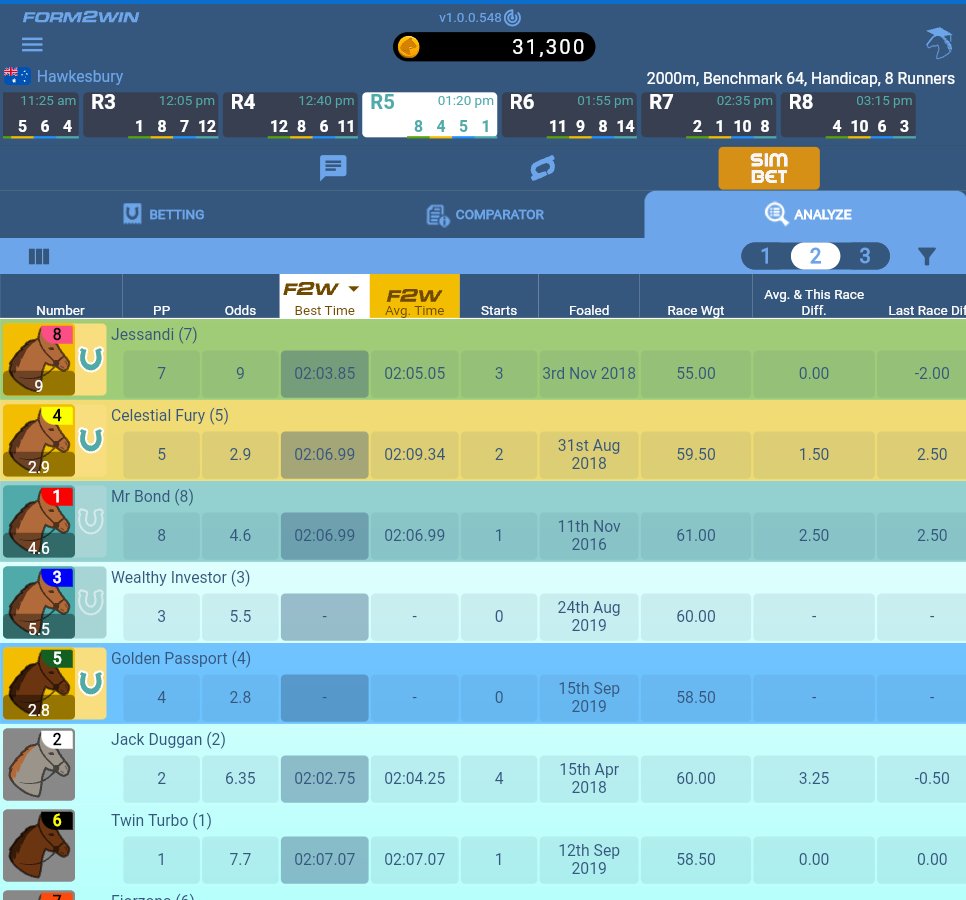Select analyze page 3
The height and width of the screenshot is (900, 966).
[864, 256]
